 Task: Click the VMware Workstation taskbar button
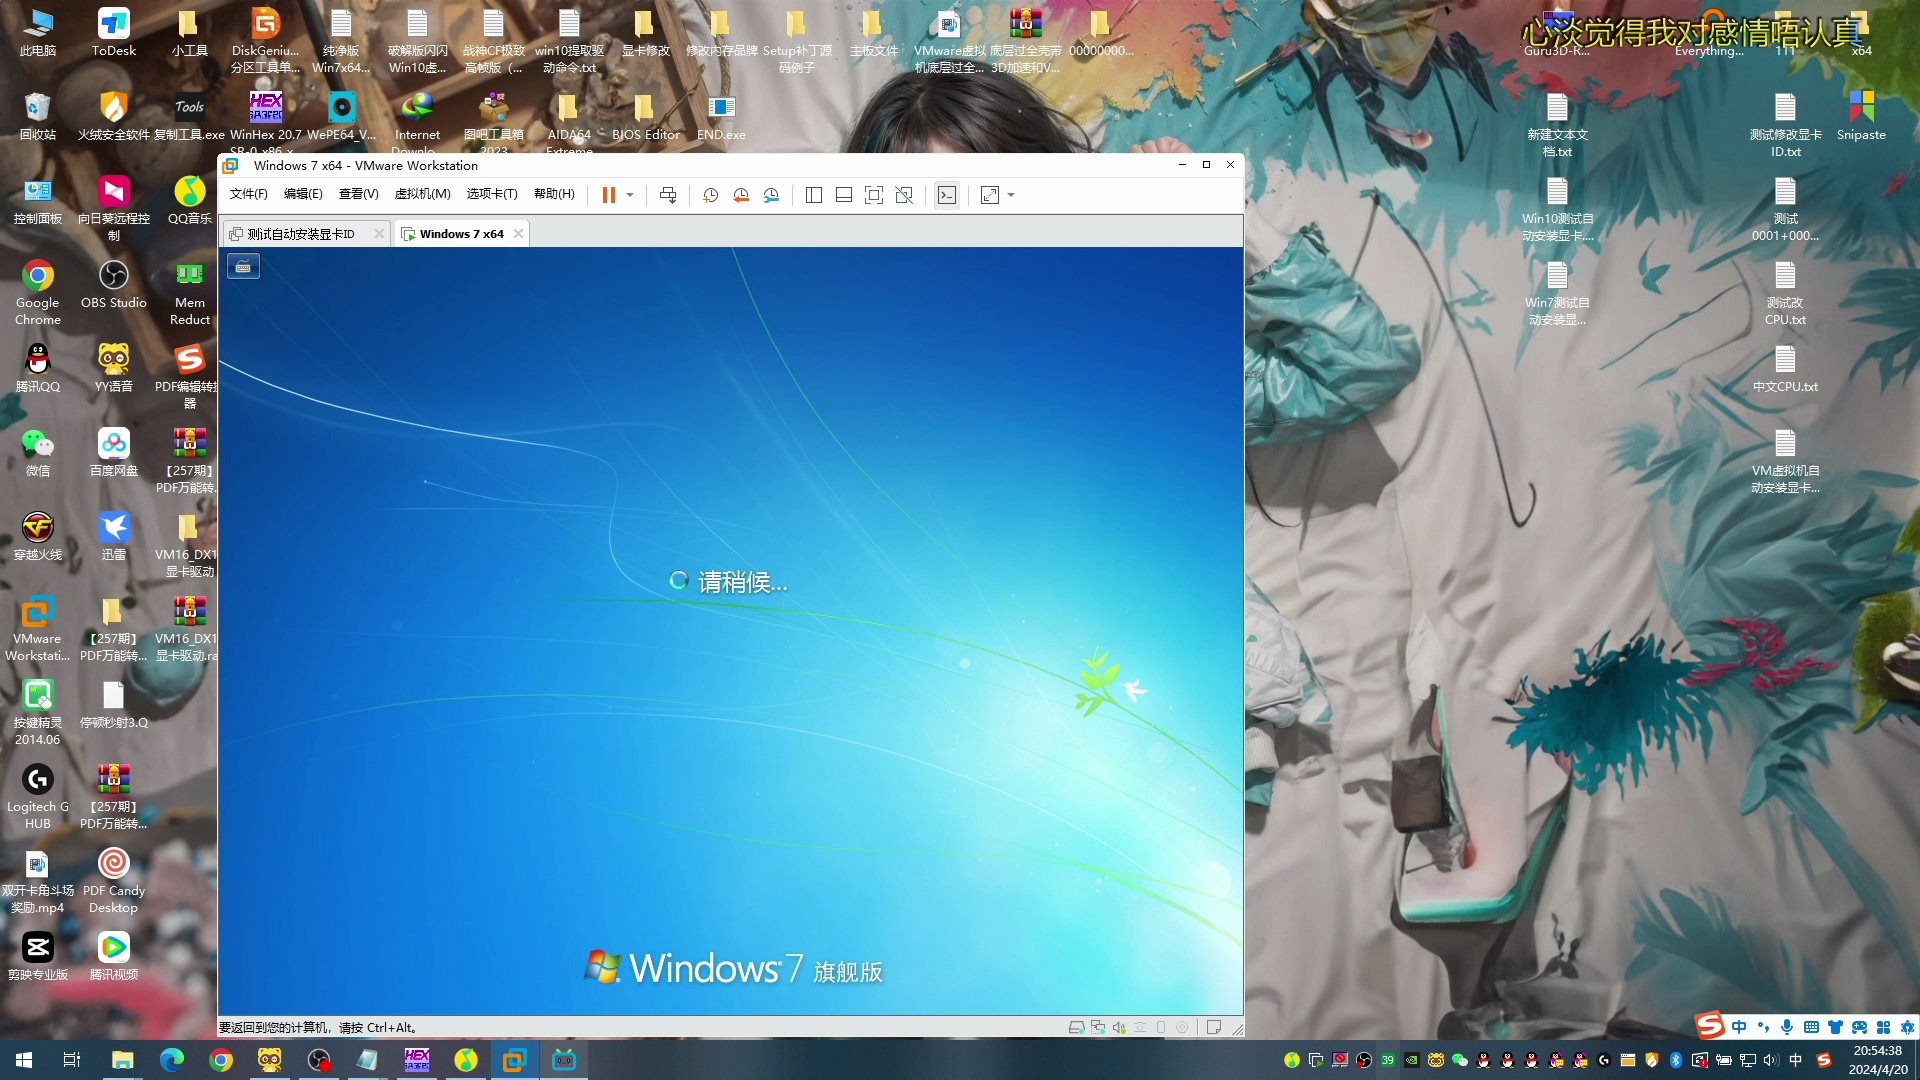(515, 1060)
